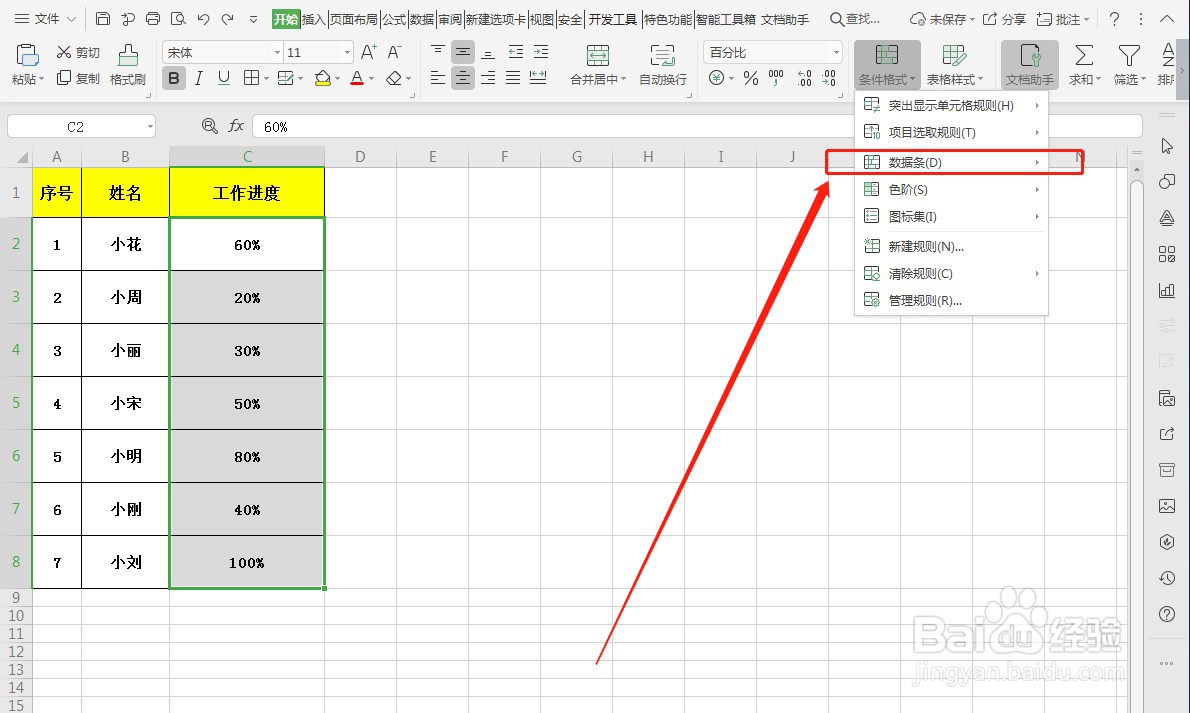
Task: Open the 色阶(S) submenu
Action: 952,190
